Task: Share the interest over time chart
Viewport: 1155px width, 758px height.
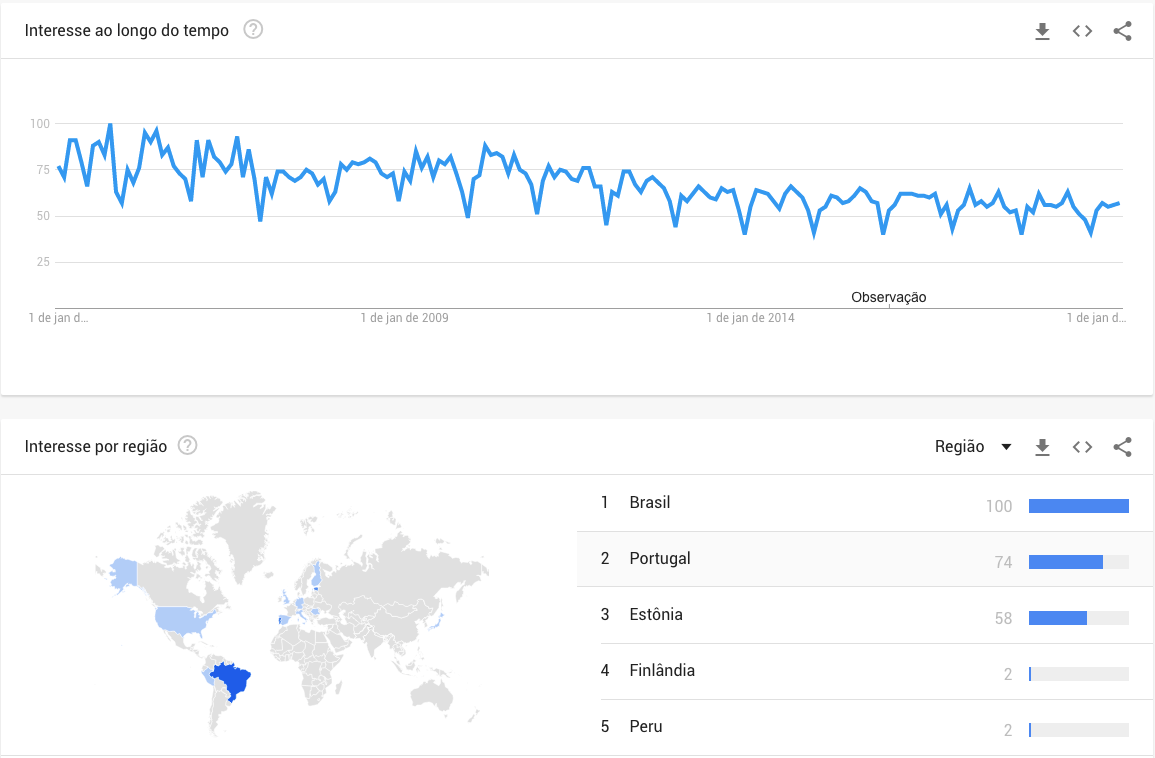Action: (1122, 31)
